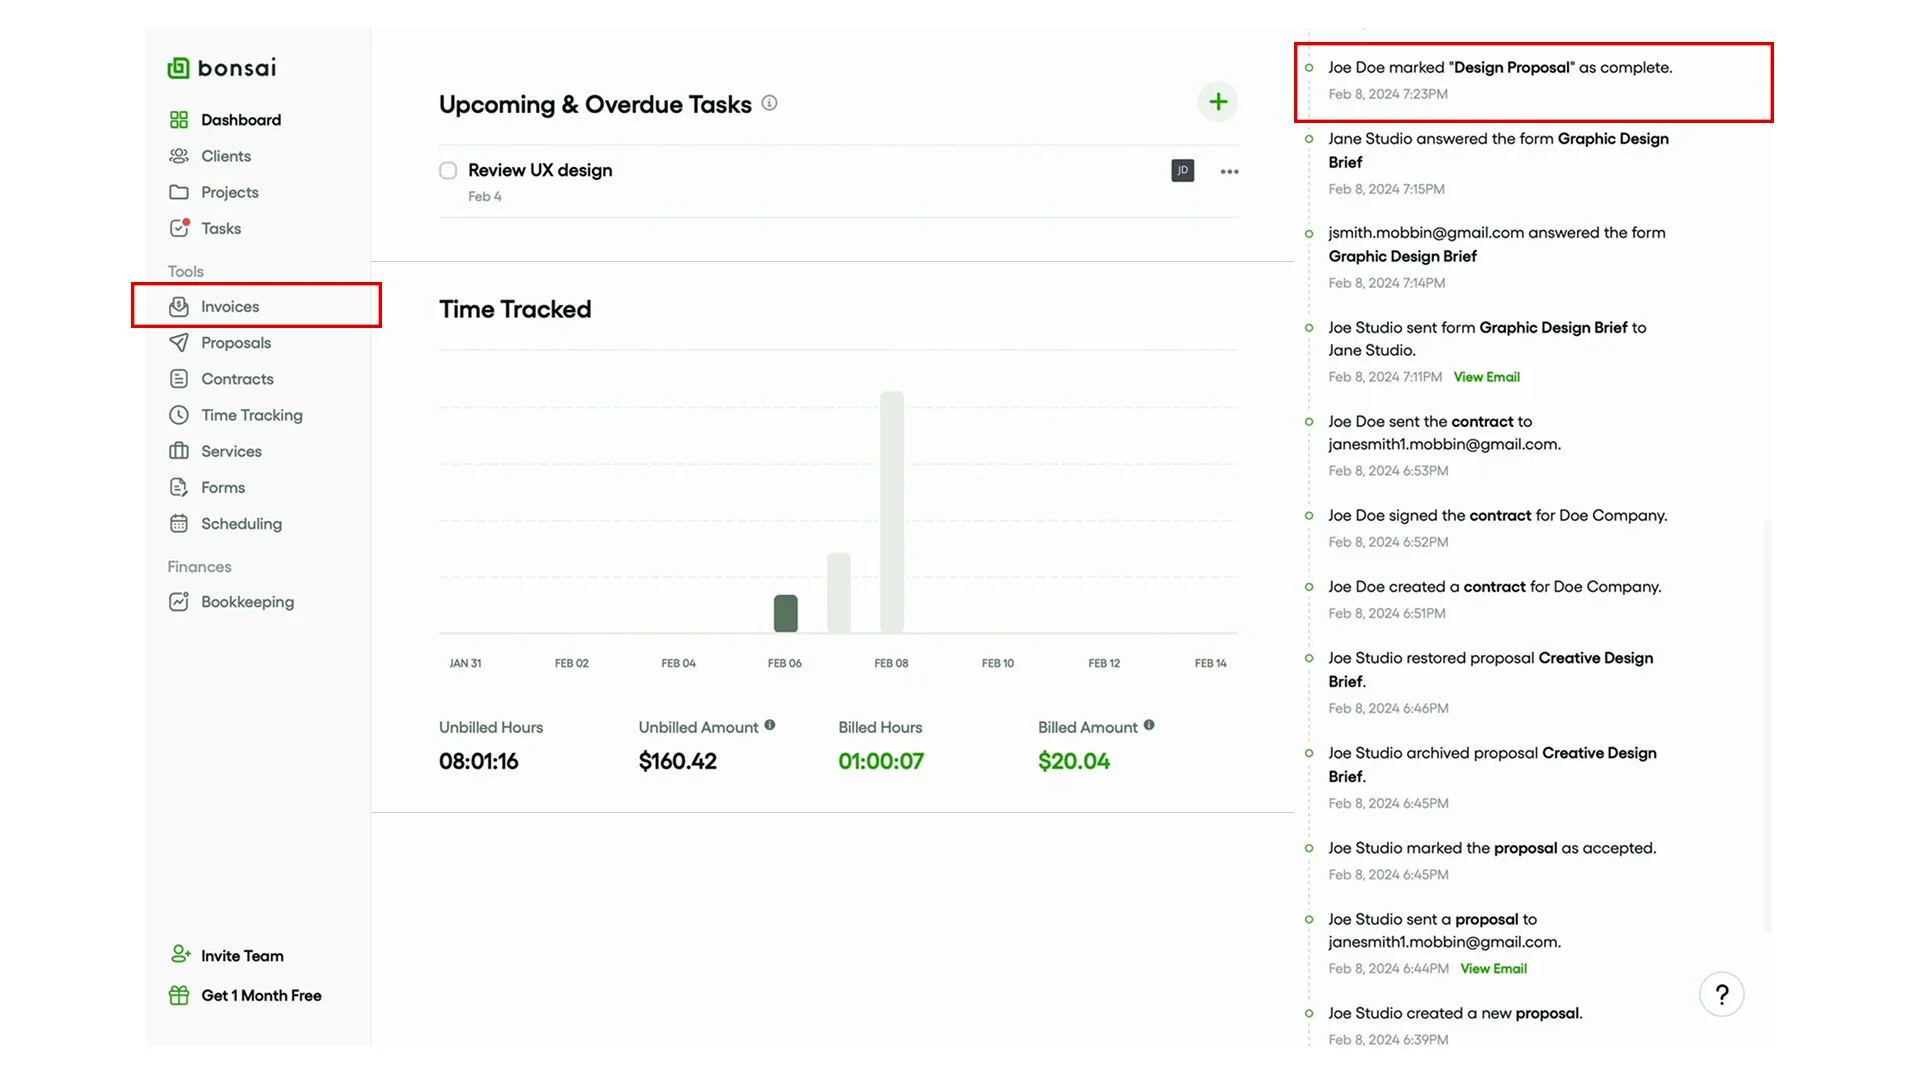Viewport: 1920px width, 1080px height.
Task: Click the Projects folder icon
Action: tap(179, 192)
